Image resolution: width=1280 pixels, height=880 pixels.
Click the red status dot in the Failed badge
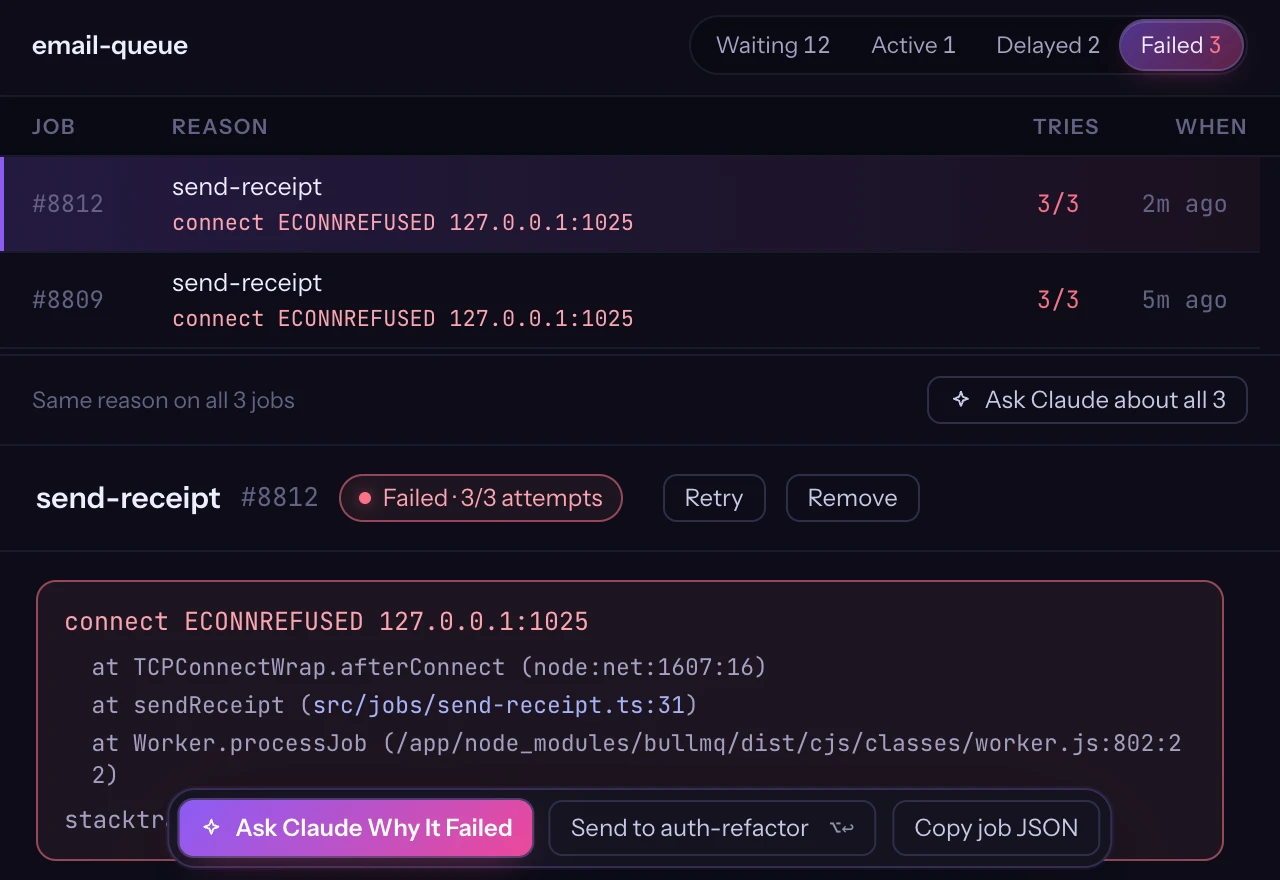click(365, 498)
